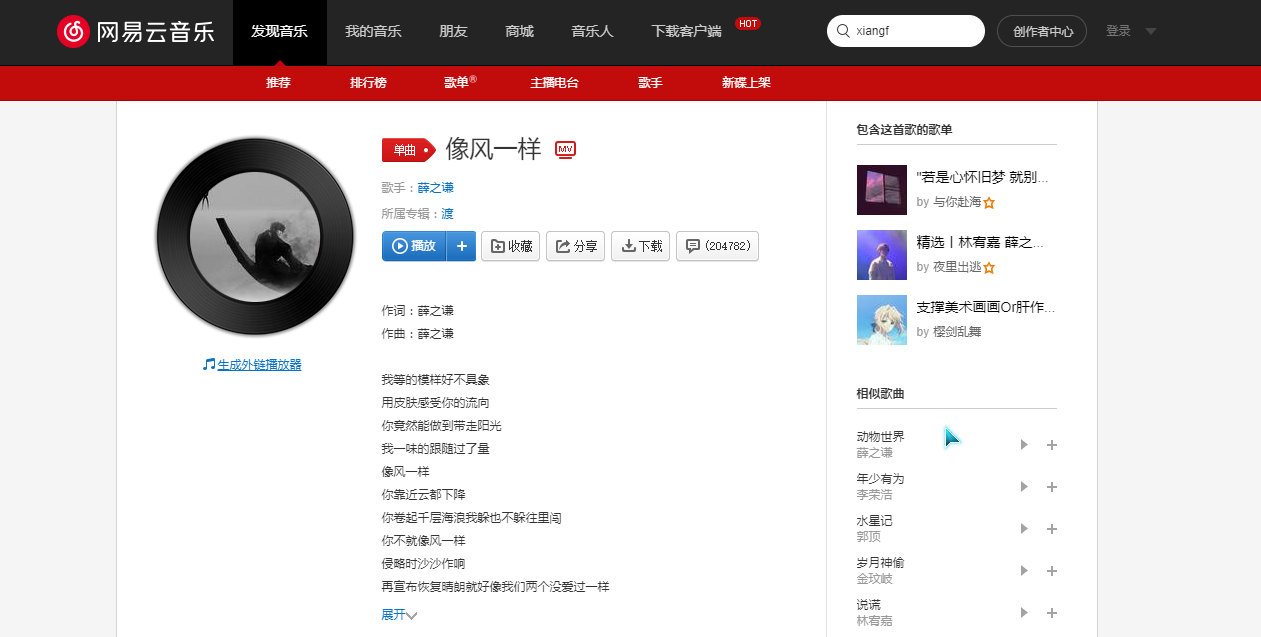
Task: Open 创作者中心 creator center
Action: point(1042,31)
